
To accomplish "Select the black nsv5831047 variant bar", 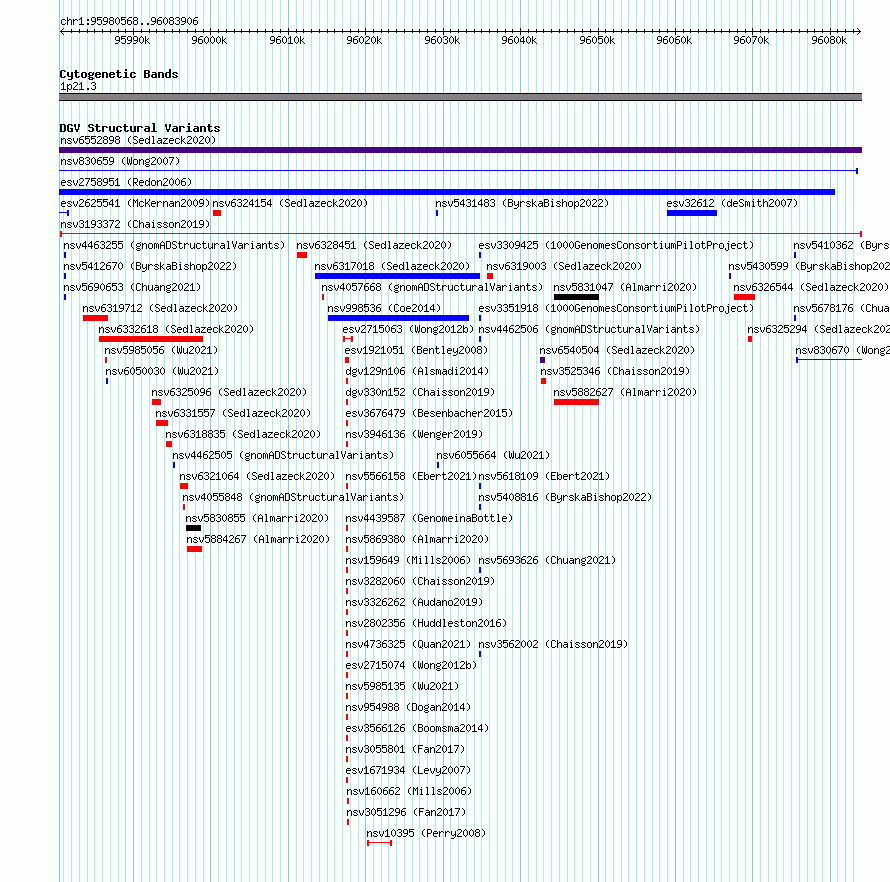I will [576, 297].
